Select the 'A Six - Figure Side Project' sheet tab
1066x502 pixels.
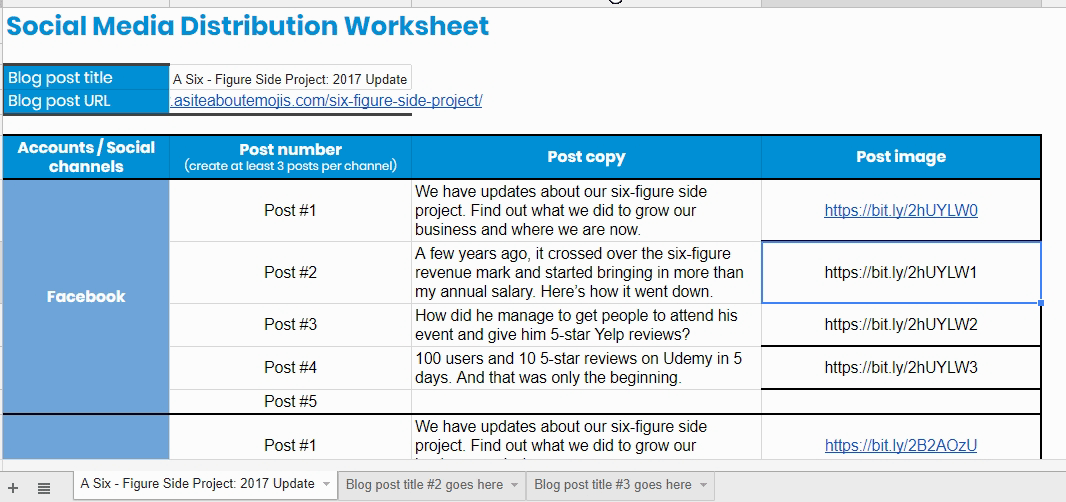point(197,484)
